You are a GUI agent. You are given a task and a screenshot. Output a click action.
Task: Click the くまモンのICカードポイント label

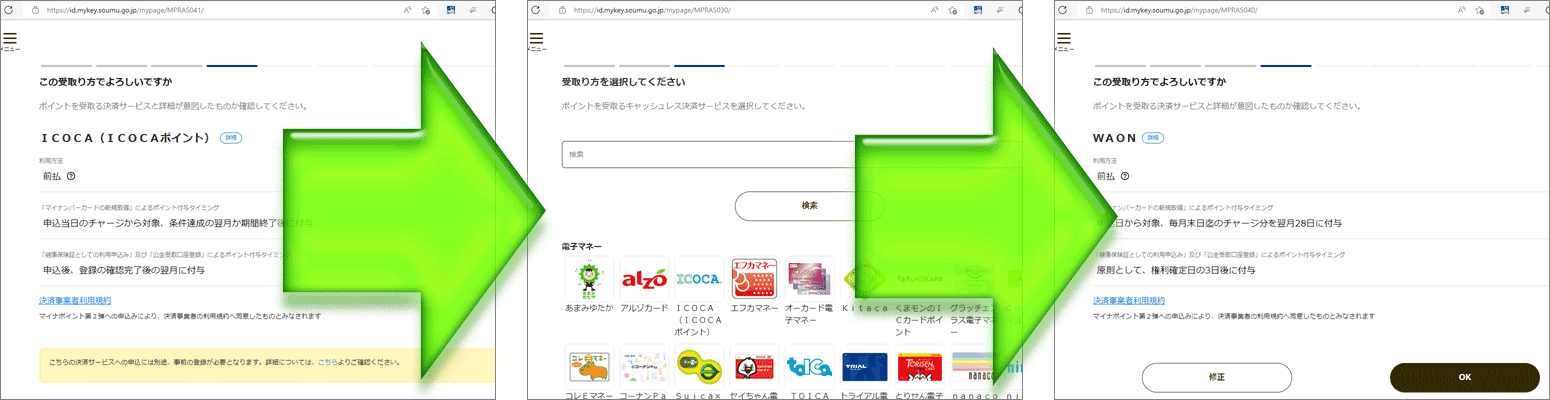pyautogui.click(x=920, y=320)
